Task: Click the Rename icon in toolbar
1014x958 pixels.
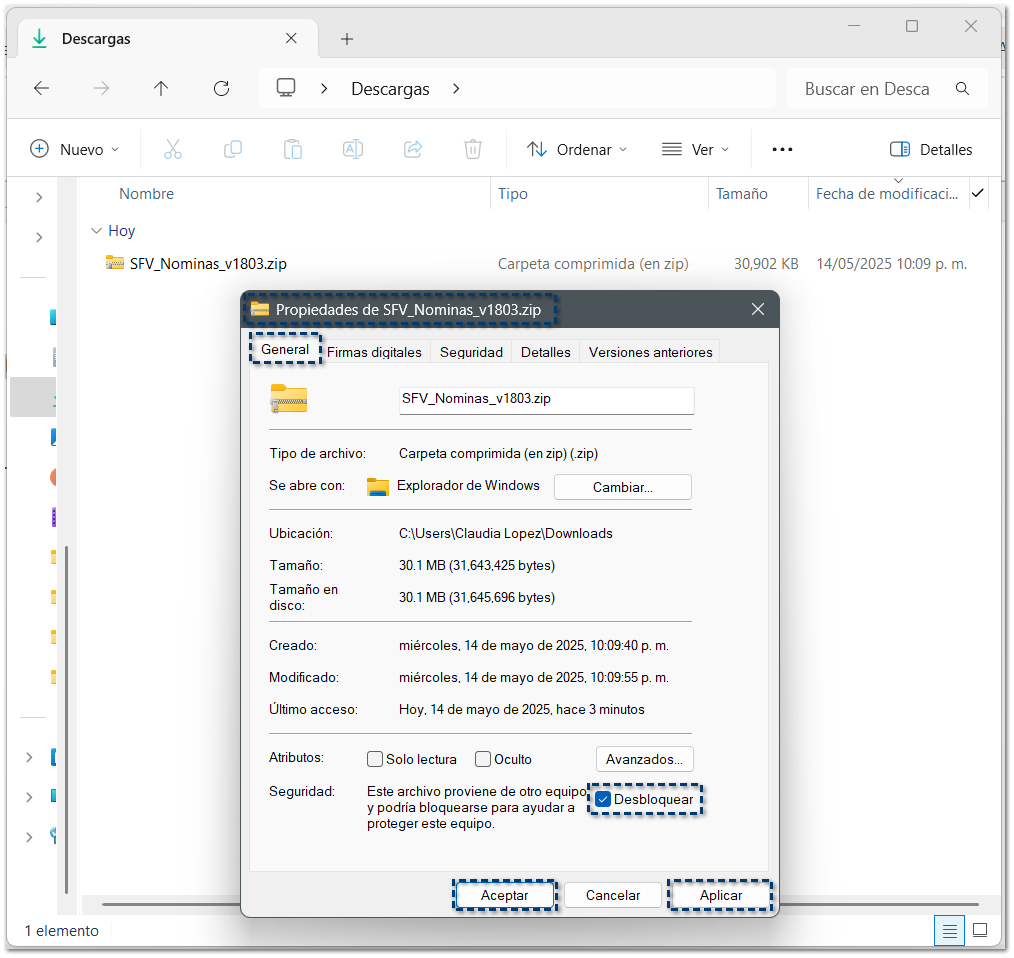Action: [352, 149]
